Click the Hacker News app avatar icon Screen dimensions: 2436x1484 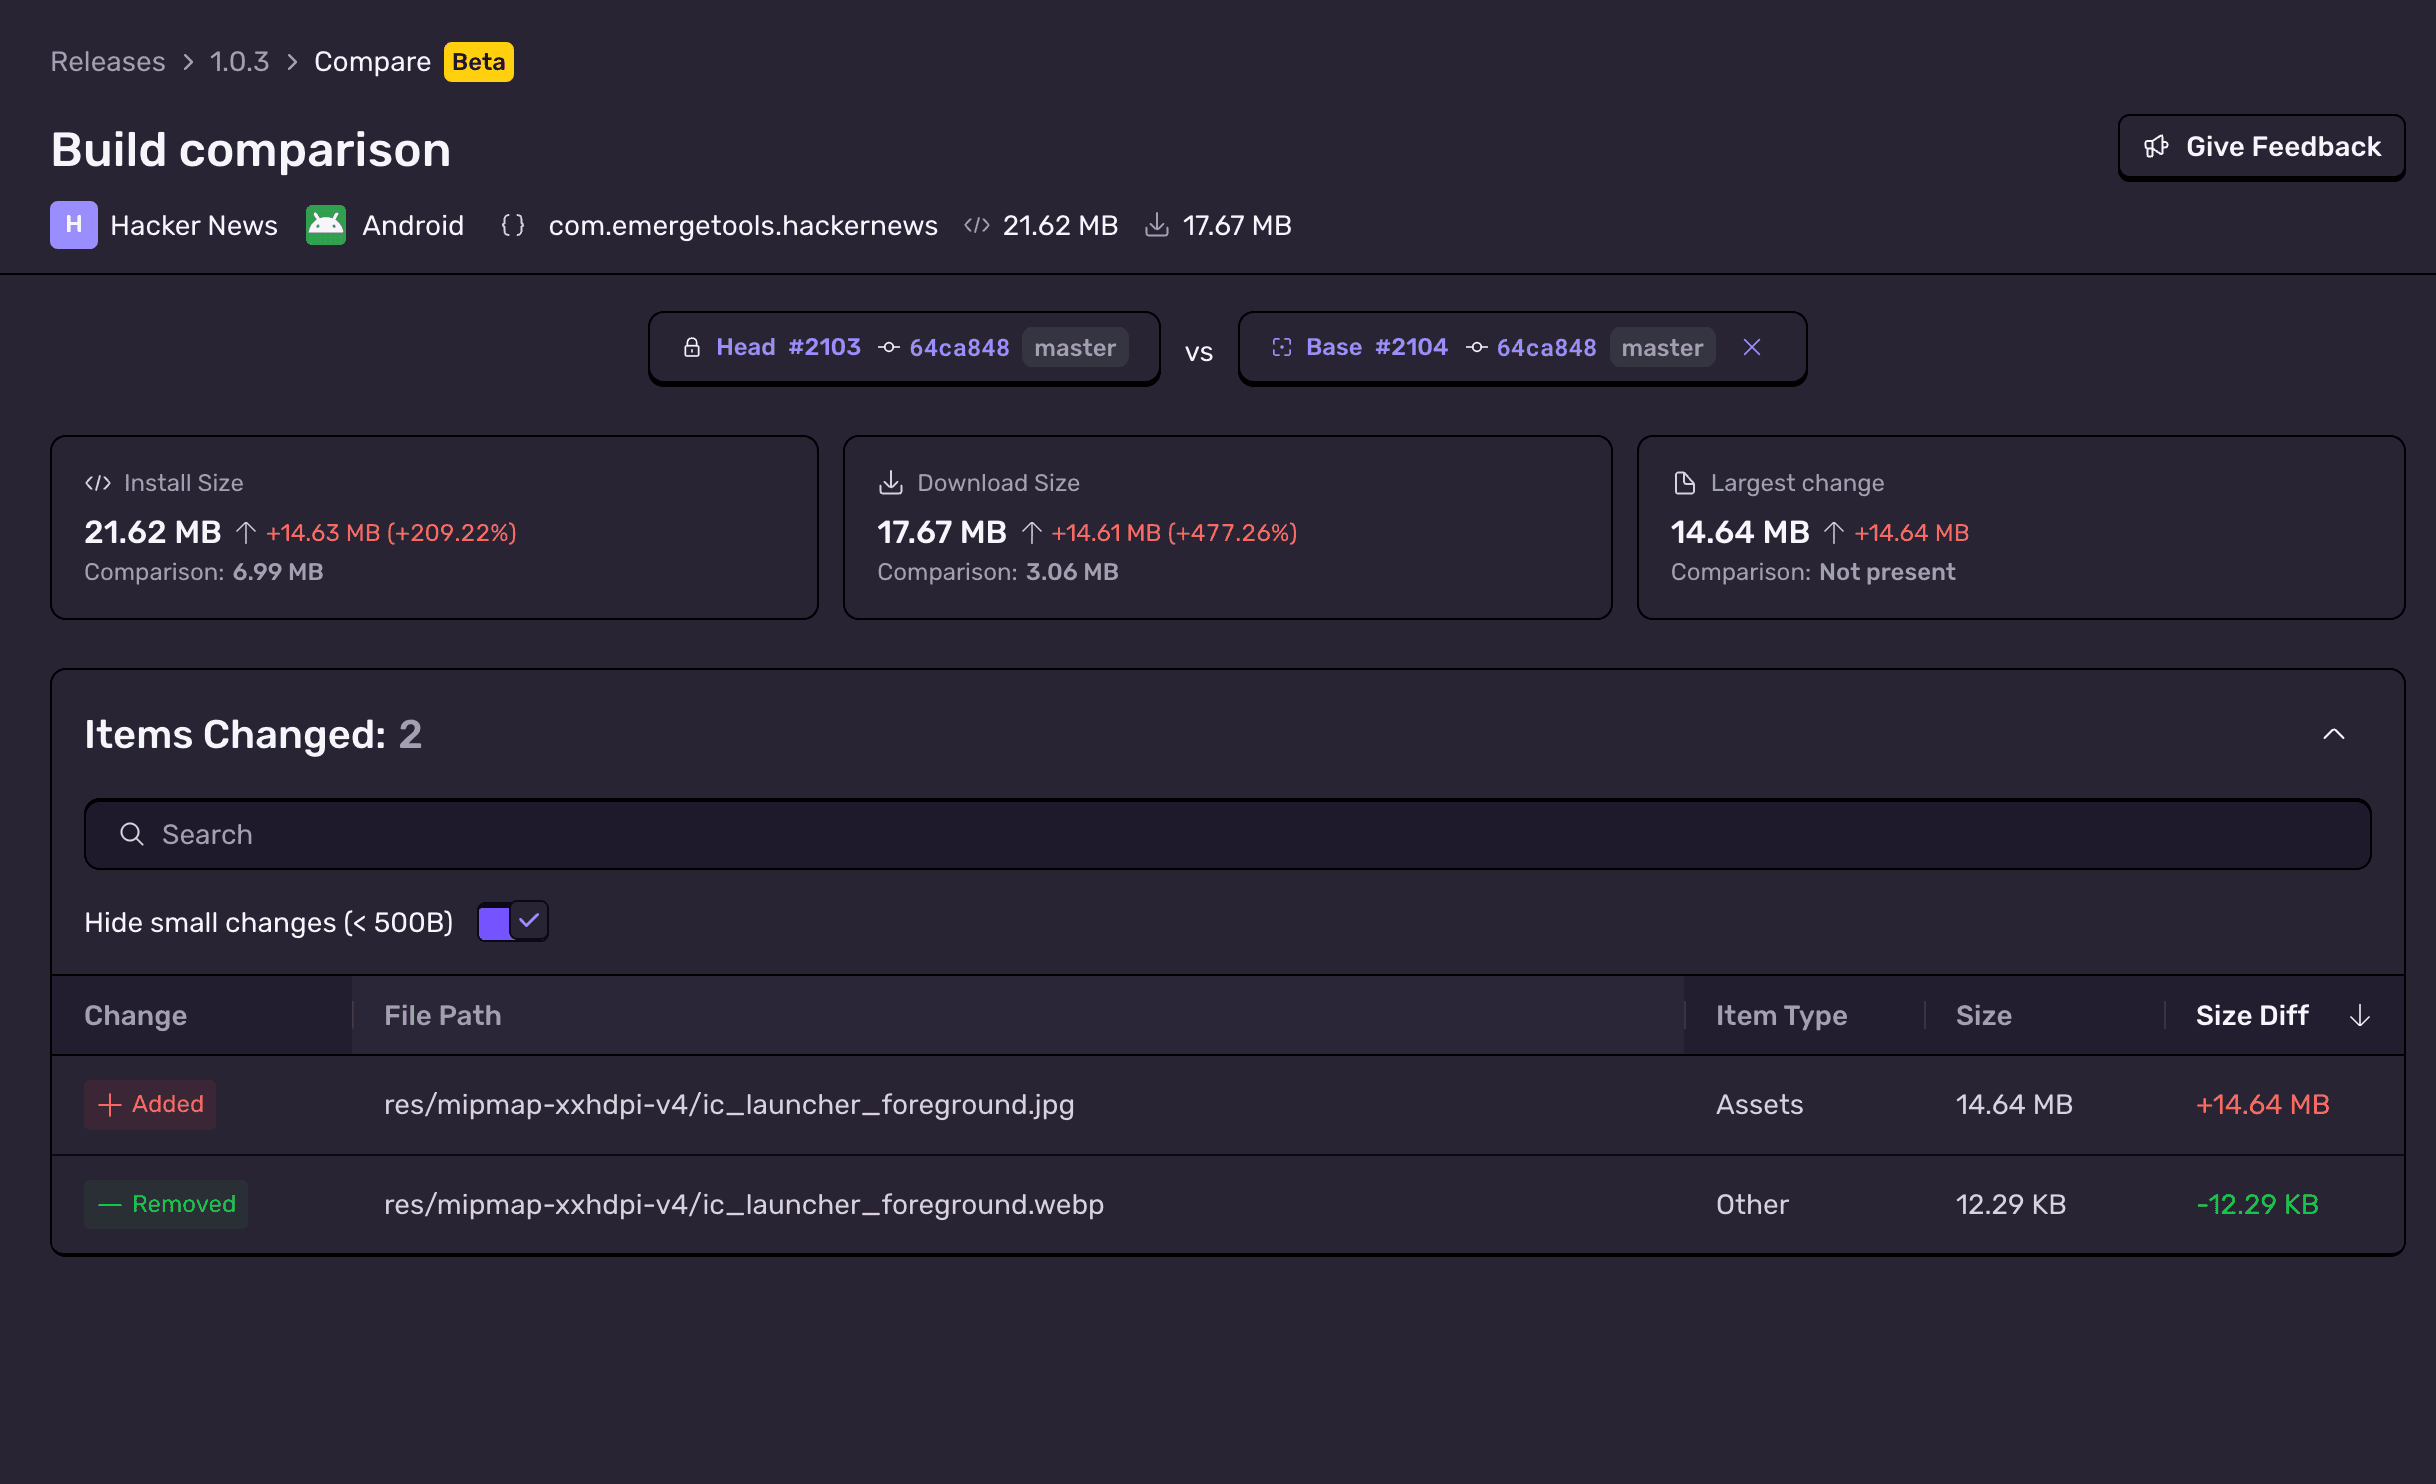[x=73, y=225]
